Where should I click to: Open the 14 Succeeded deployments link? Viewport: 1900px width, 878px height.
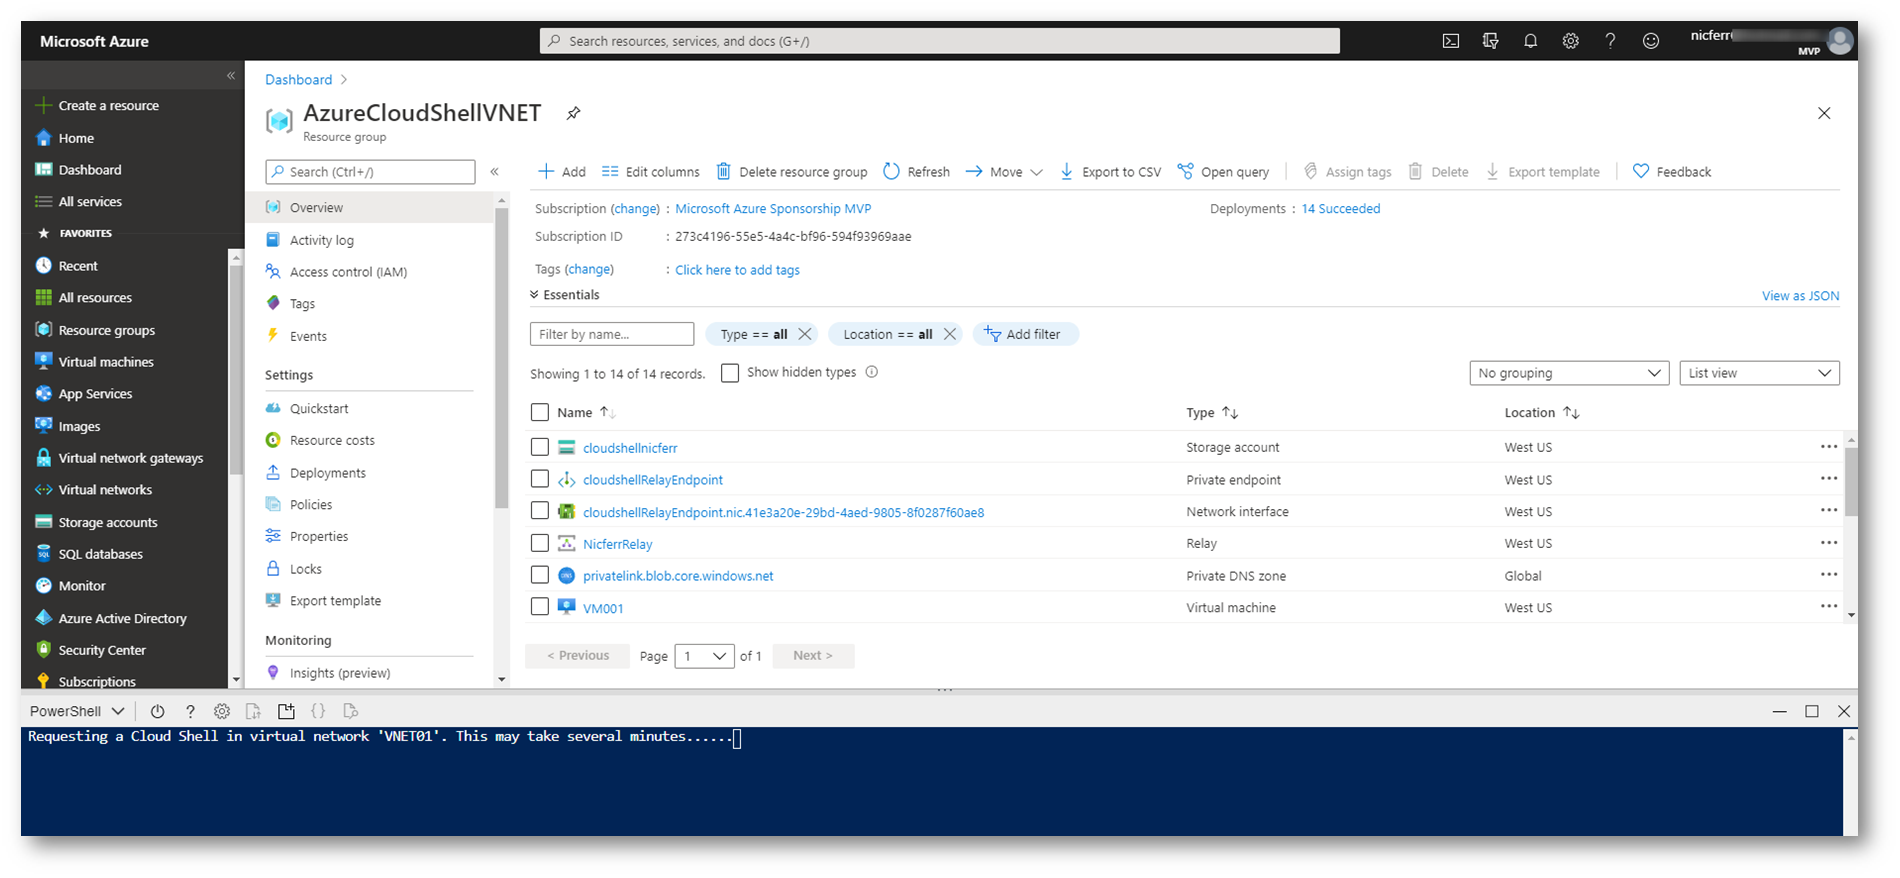click(x=1341, y=209)
